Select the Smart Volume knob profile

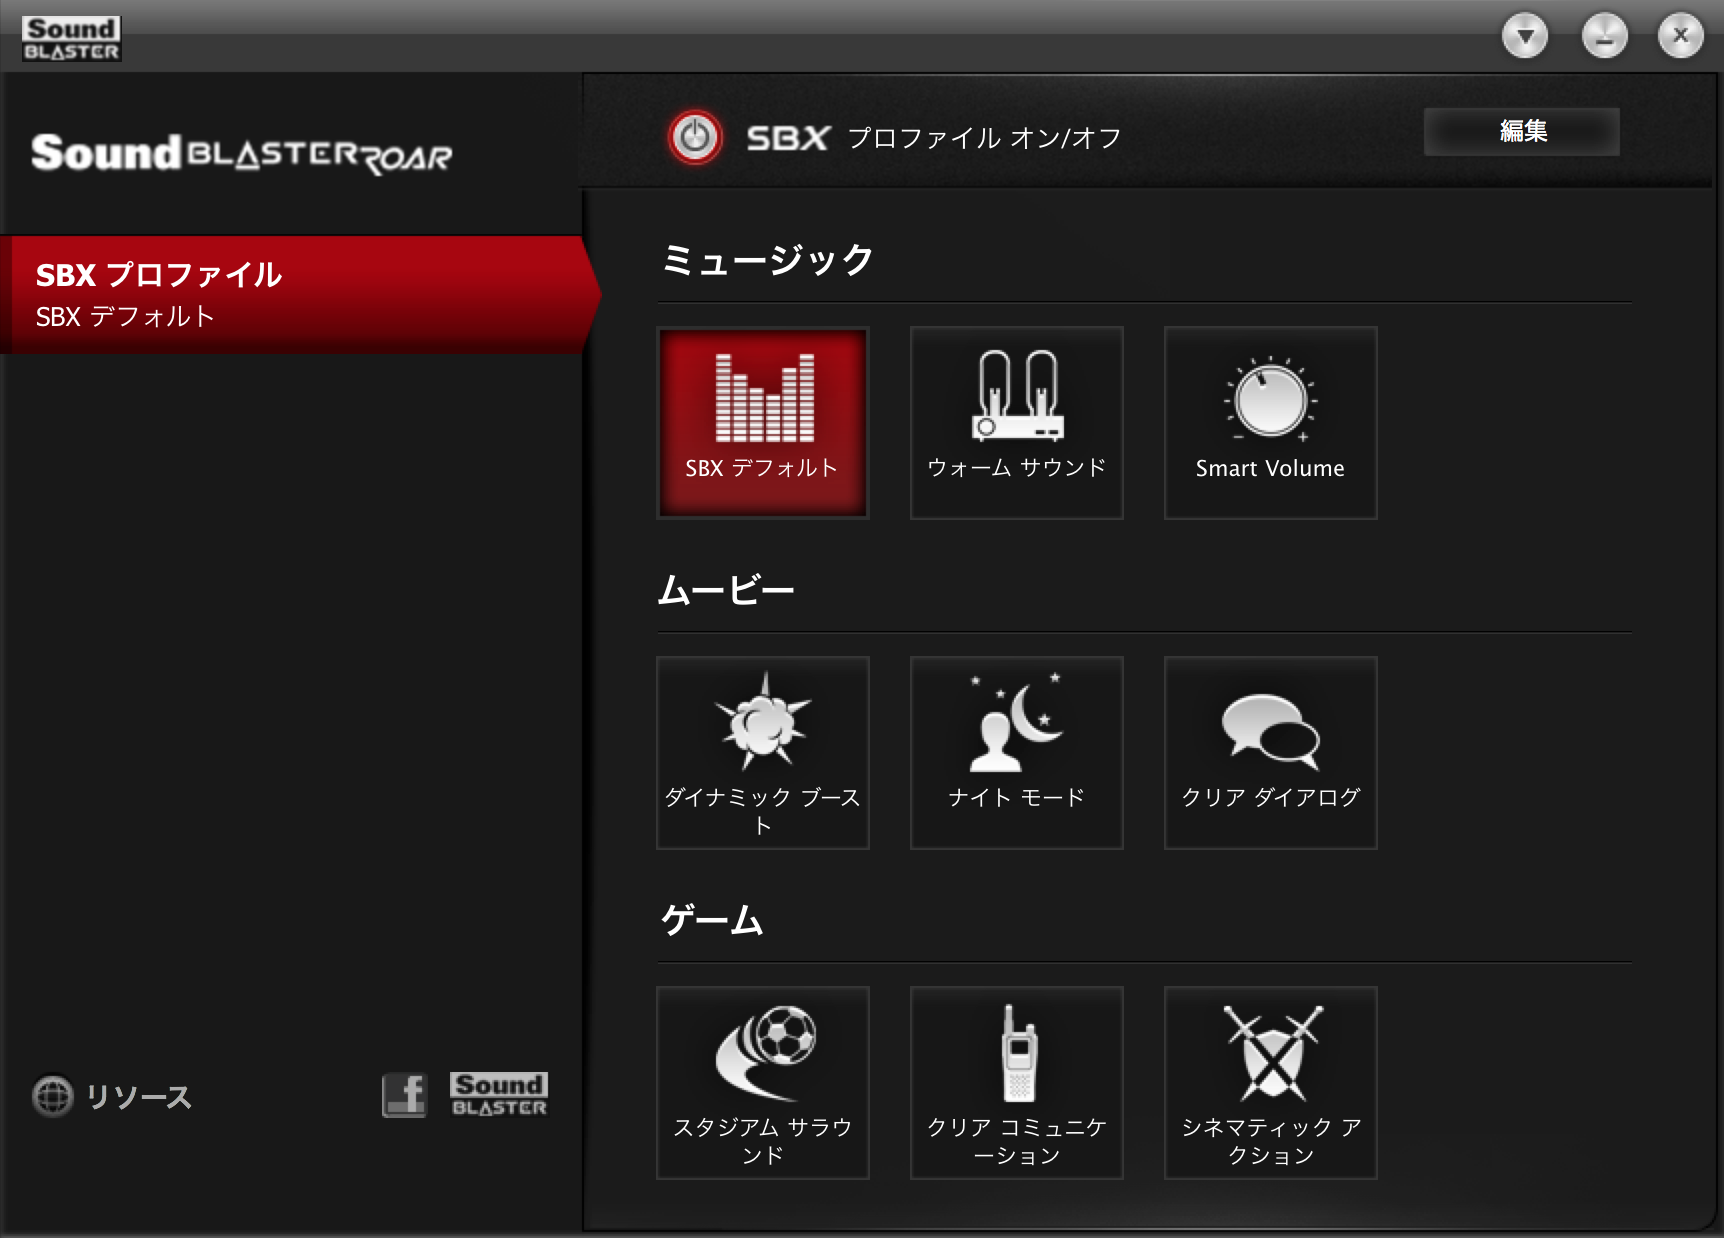click(1270, 422)
